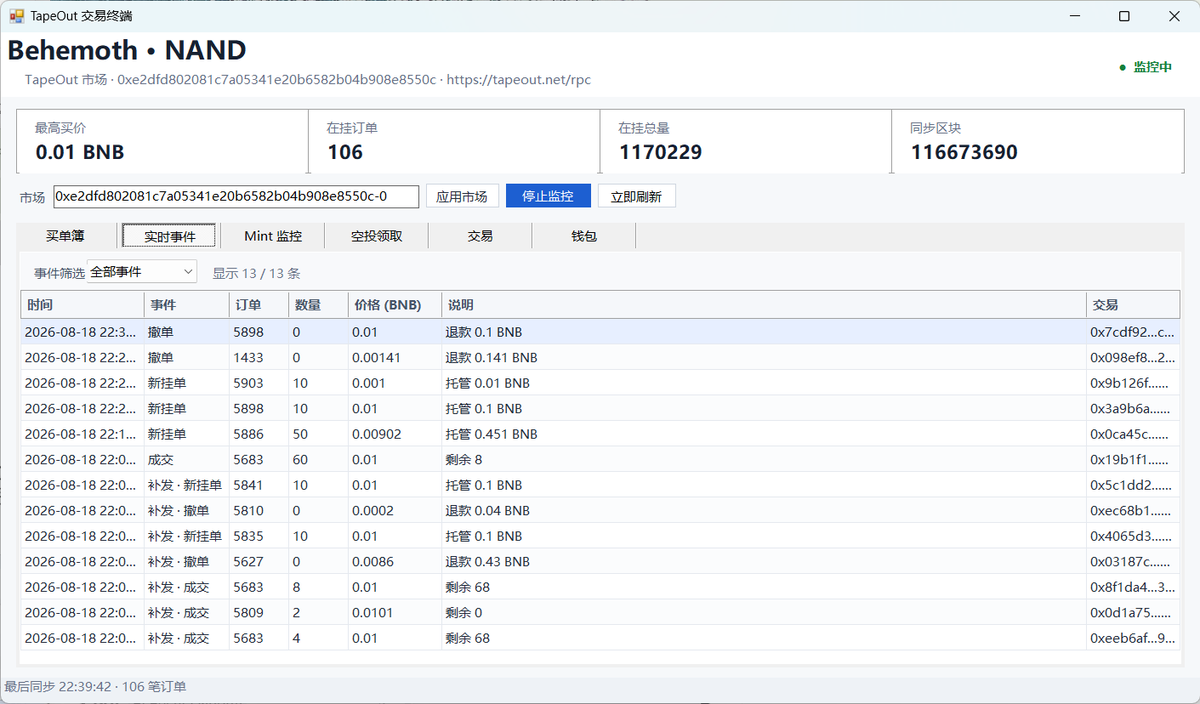Click the 交易 column header in the table
The image size is (1200, 704).
coord(1133,305)
